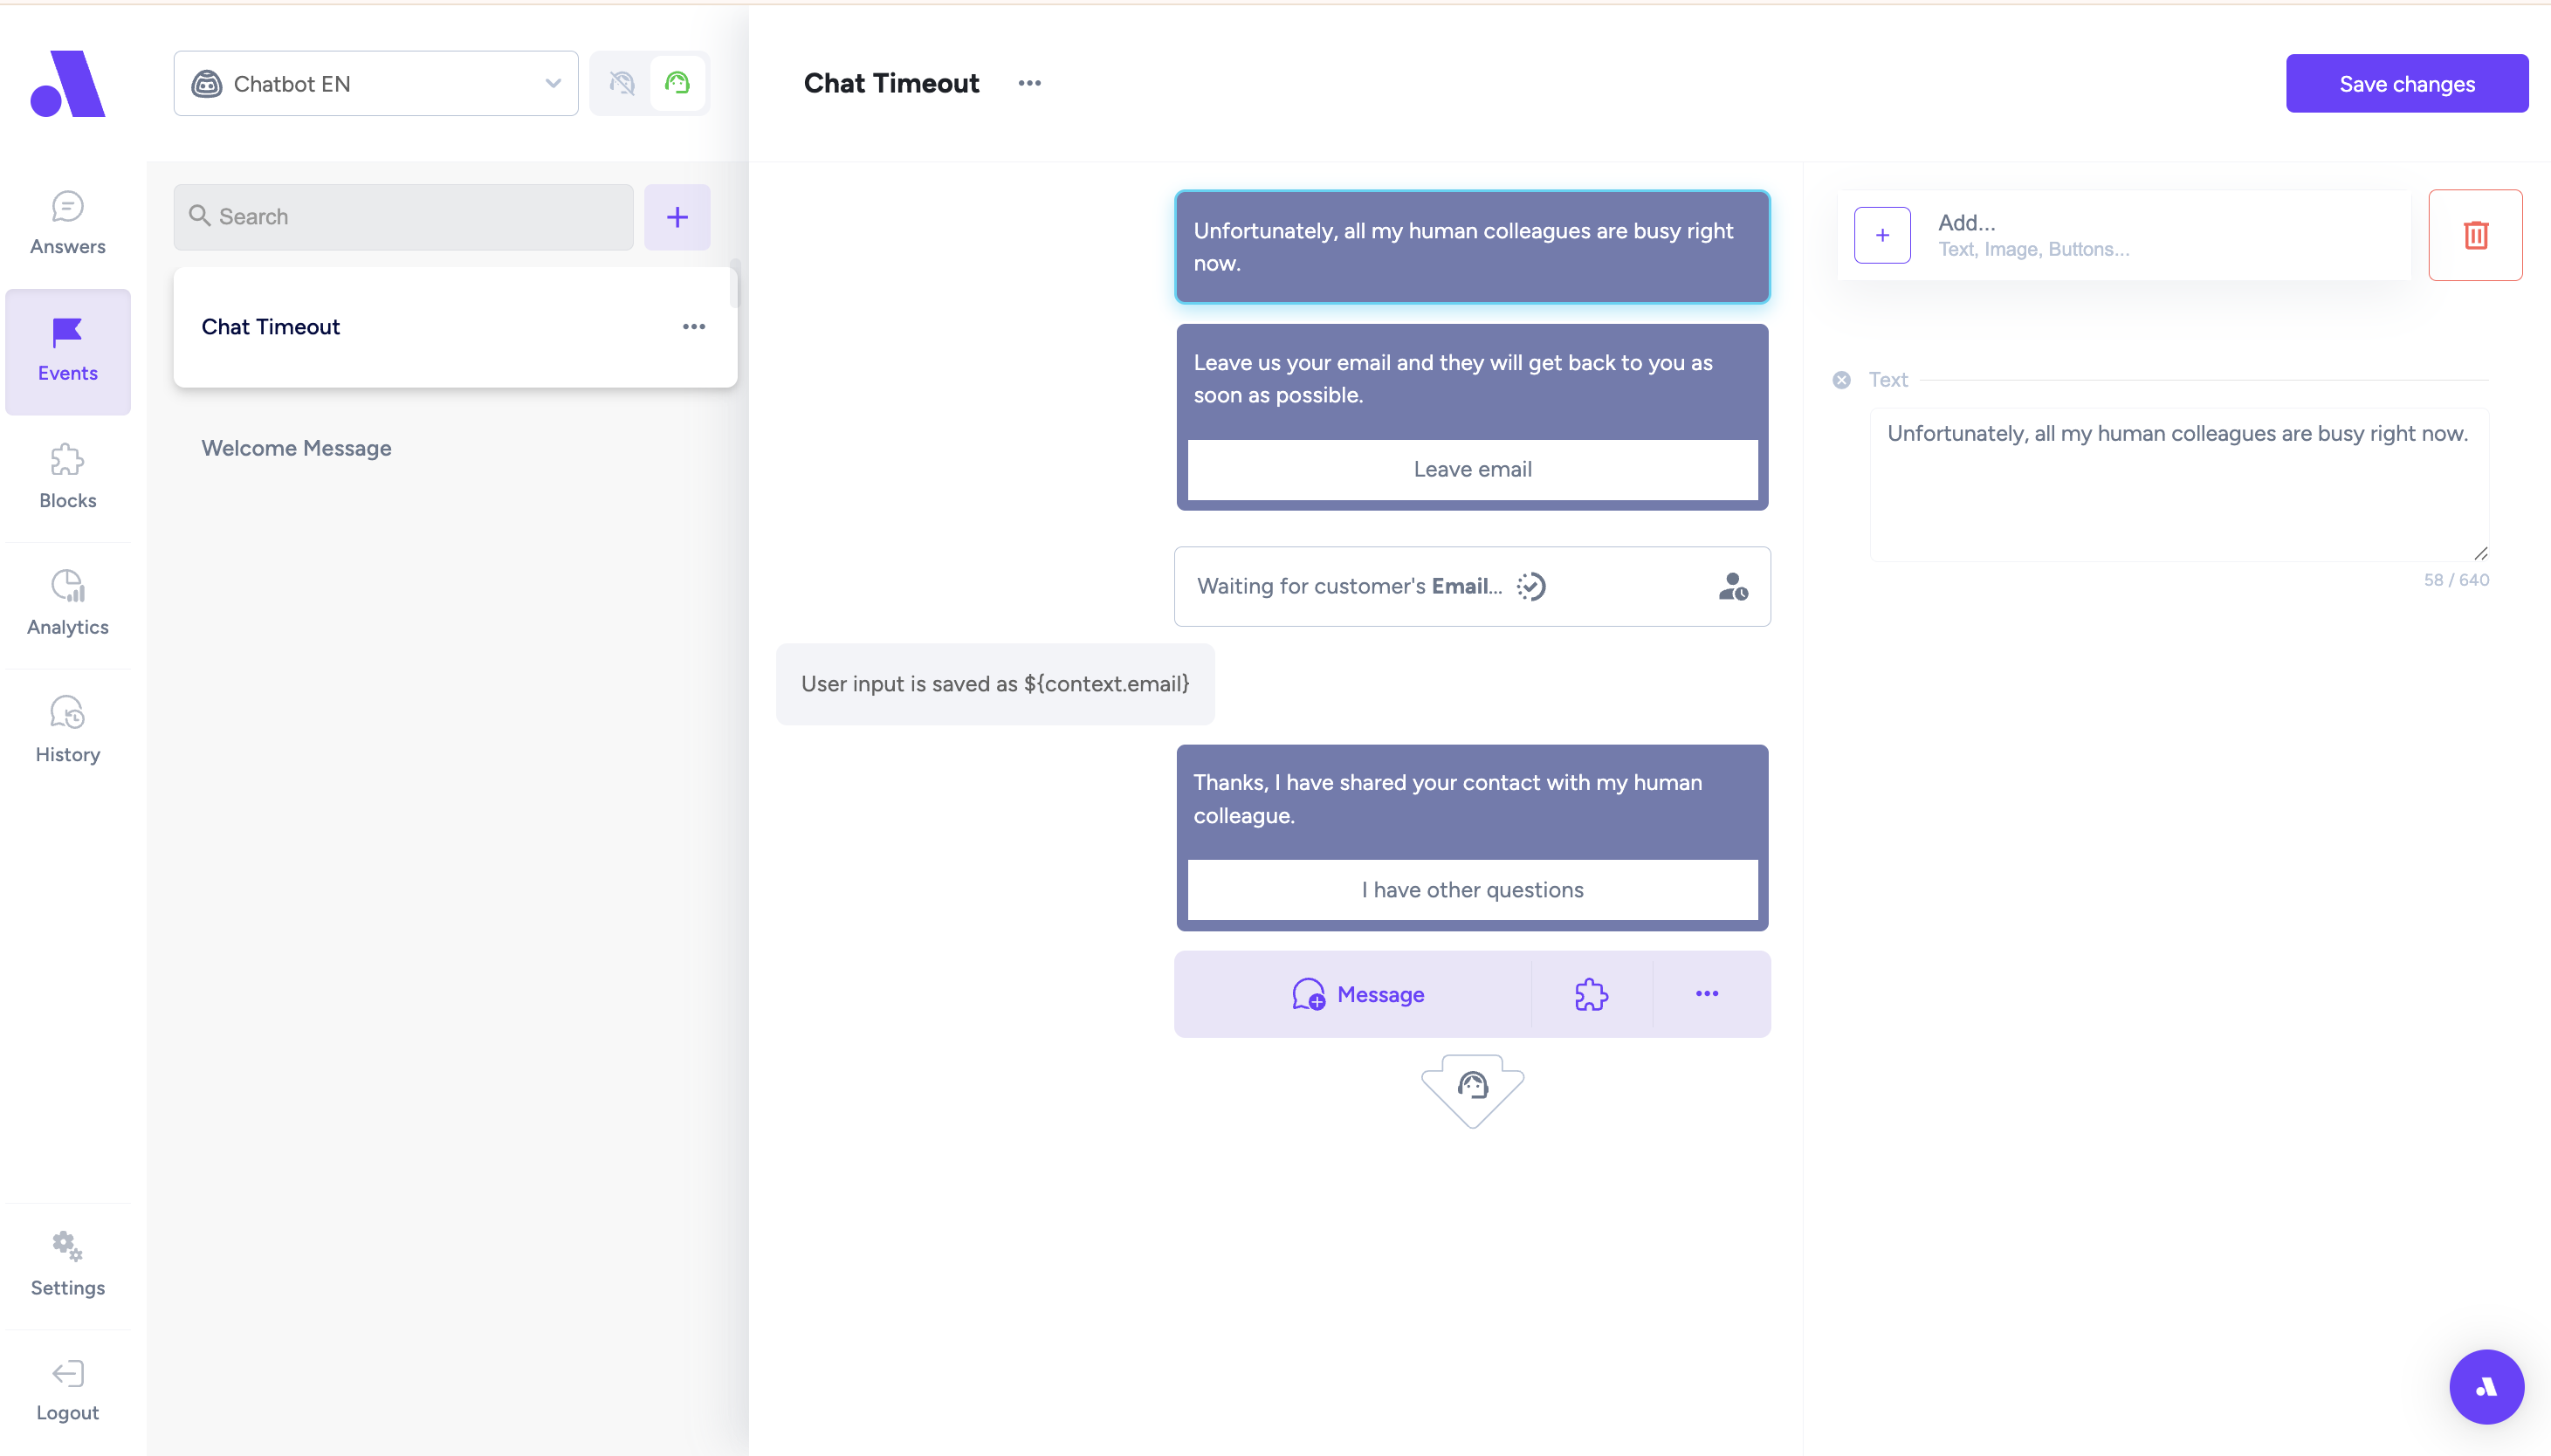
Task: Click the events Search field
Action: (x=404, y=216)
